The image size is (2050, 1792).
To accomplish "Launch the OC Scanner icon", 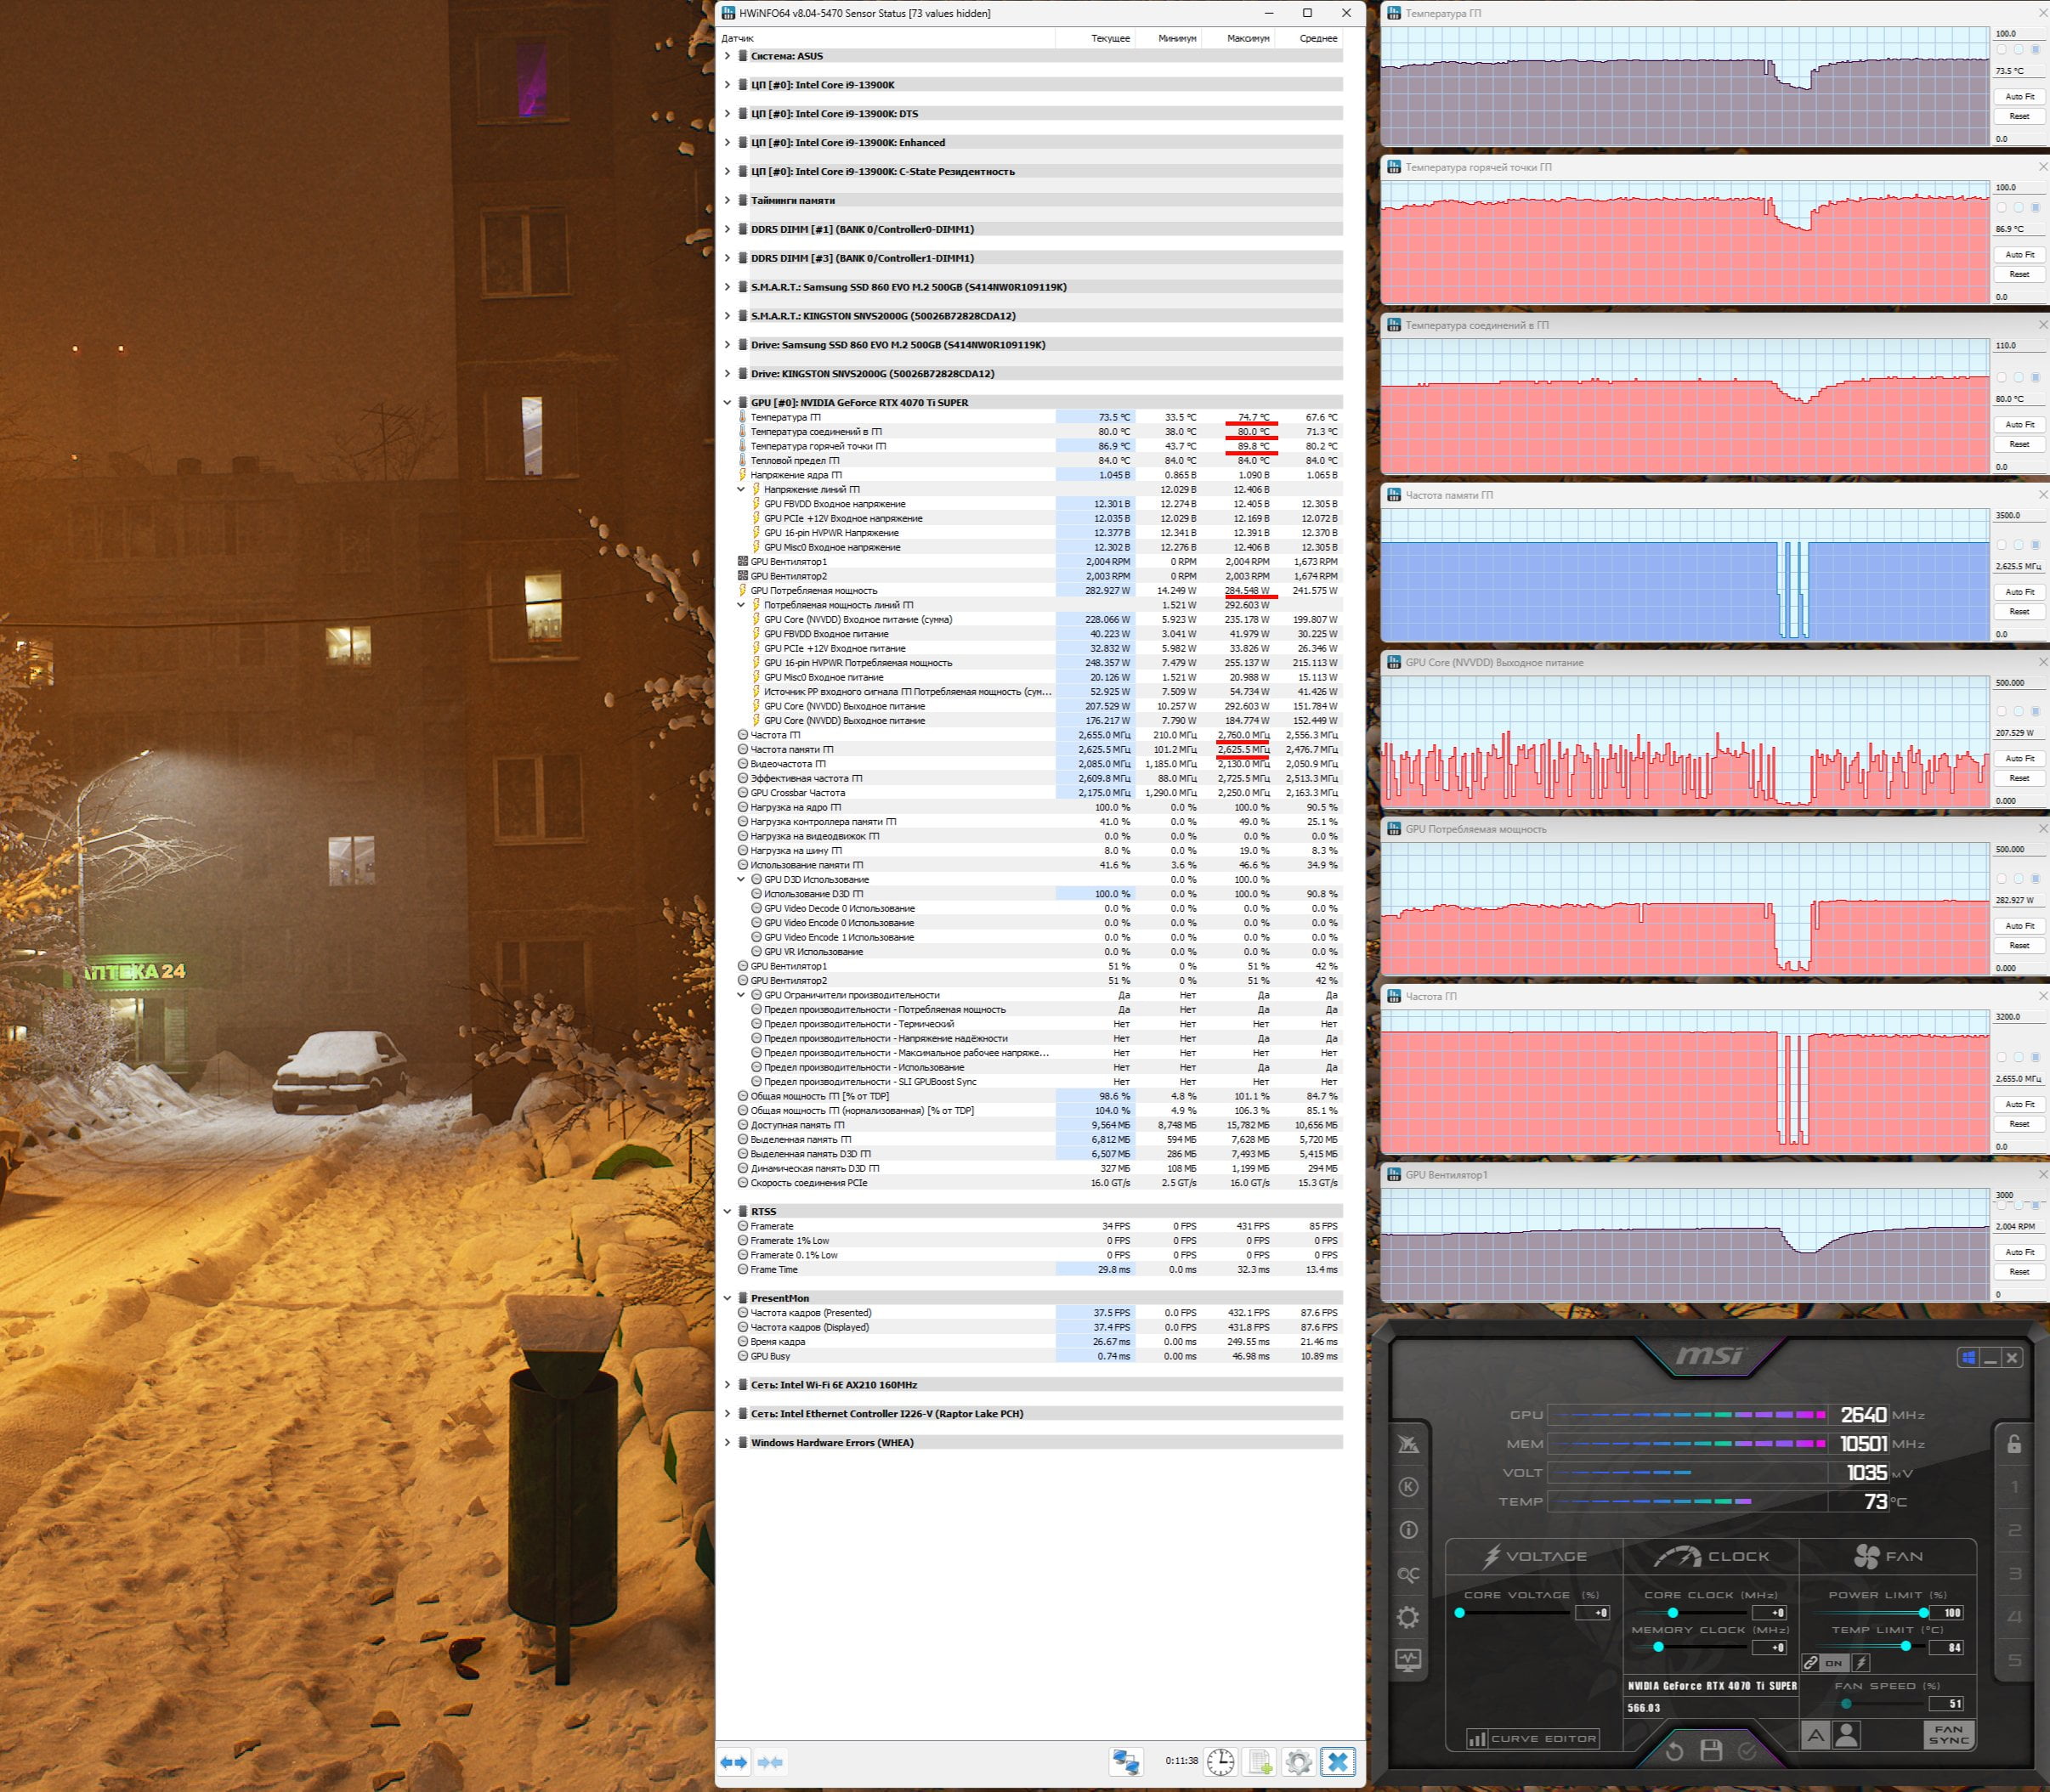I will click(1408, 1575).
